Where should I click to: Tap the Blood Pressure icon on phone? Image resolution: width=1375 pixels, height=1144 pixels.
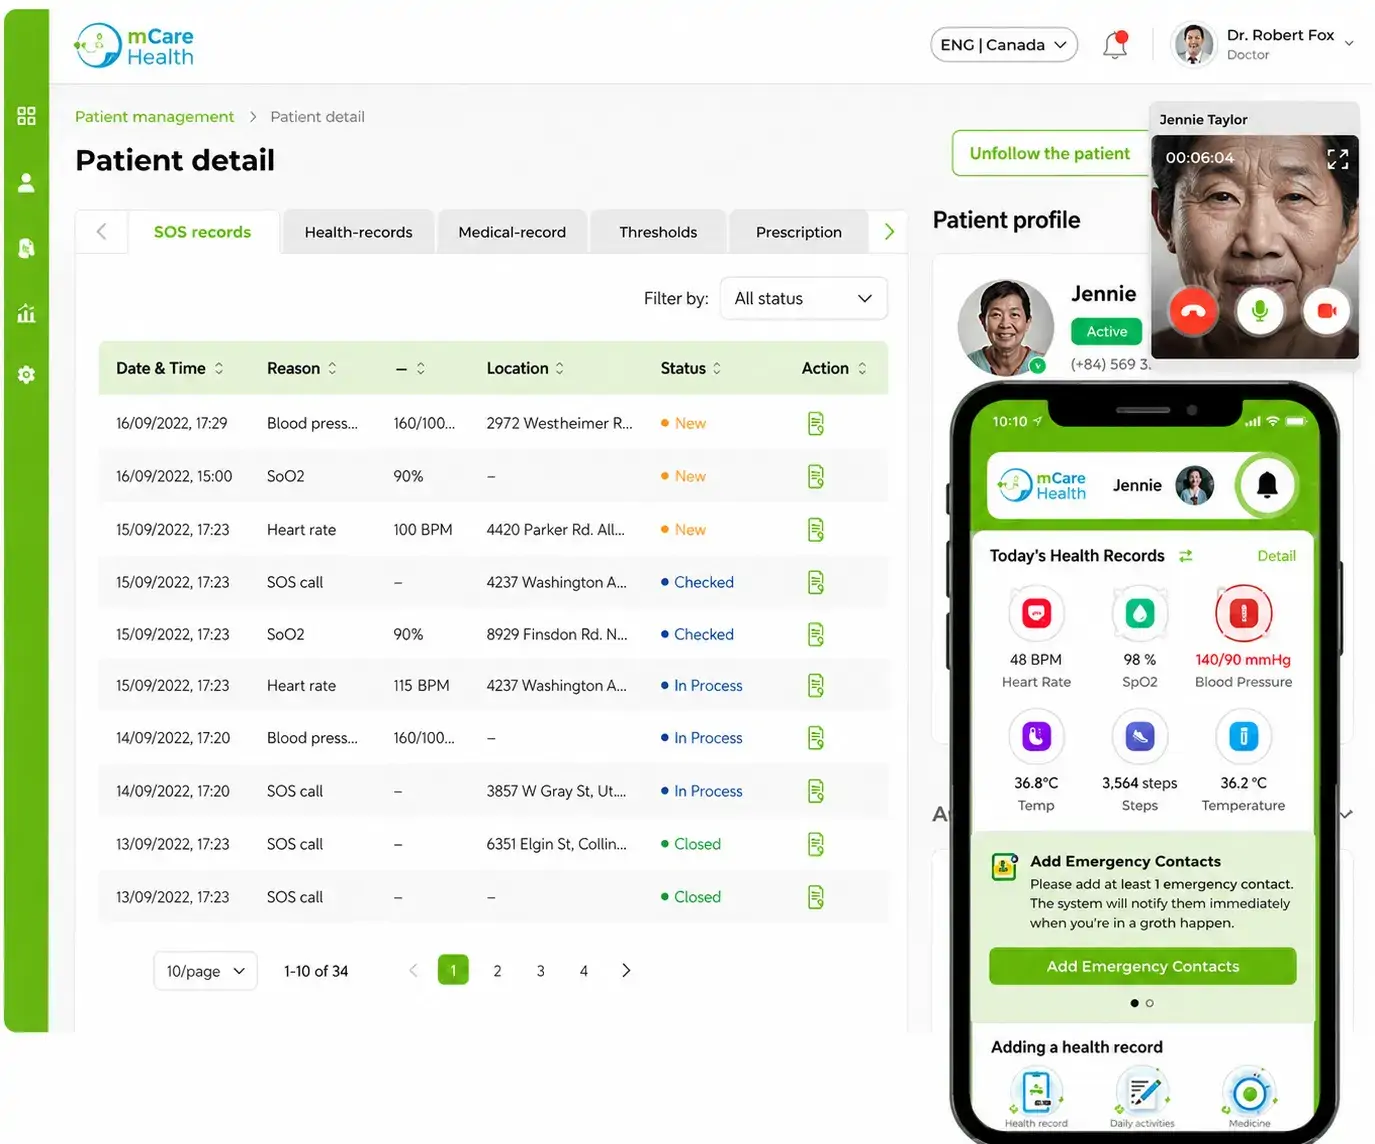click(1244, 613)
